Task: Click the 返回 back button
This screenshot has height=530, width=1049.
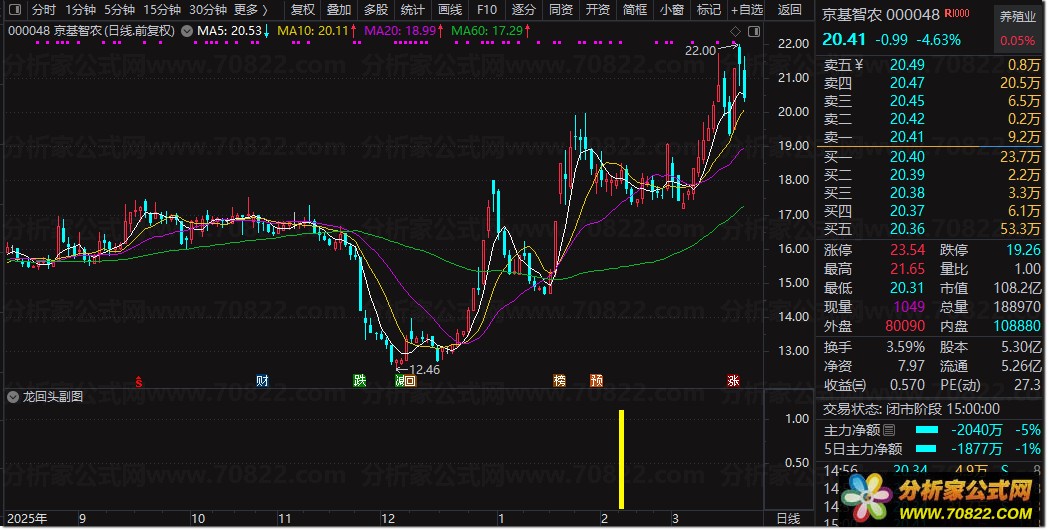Action: (790, 10)
